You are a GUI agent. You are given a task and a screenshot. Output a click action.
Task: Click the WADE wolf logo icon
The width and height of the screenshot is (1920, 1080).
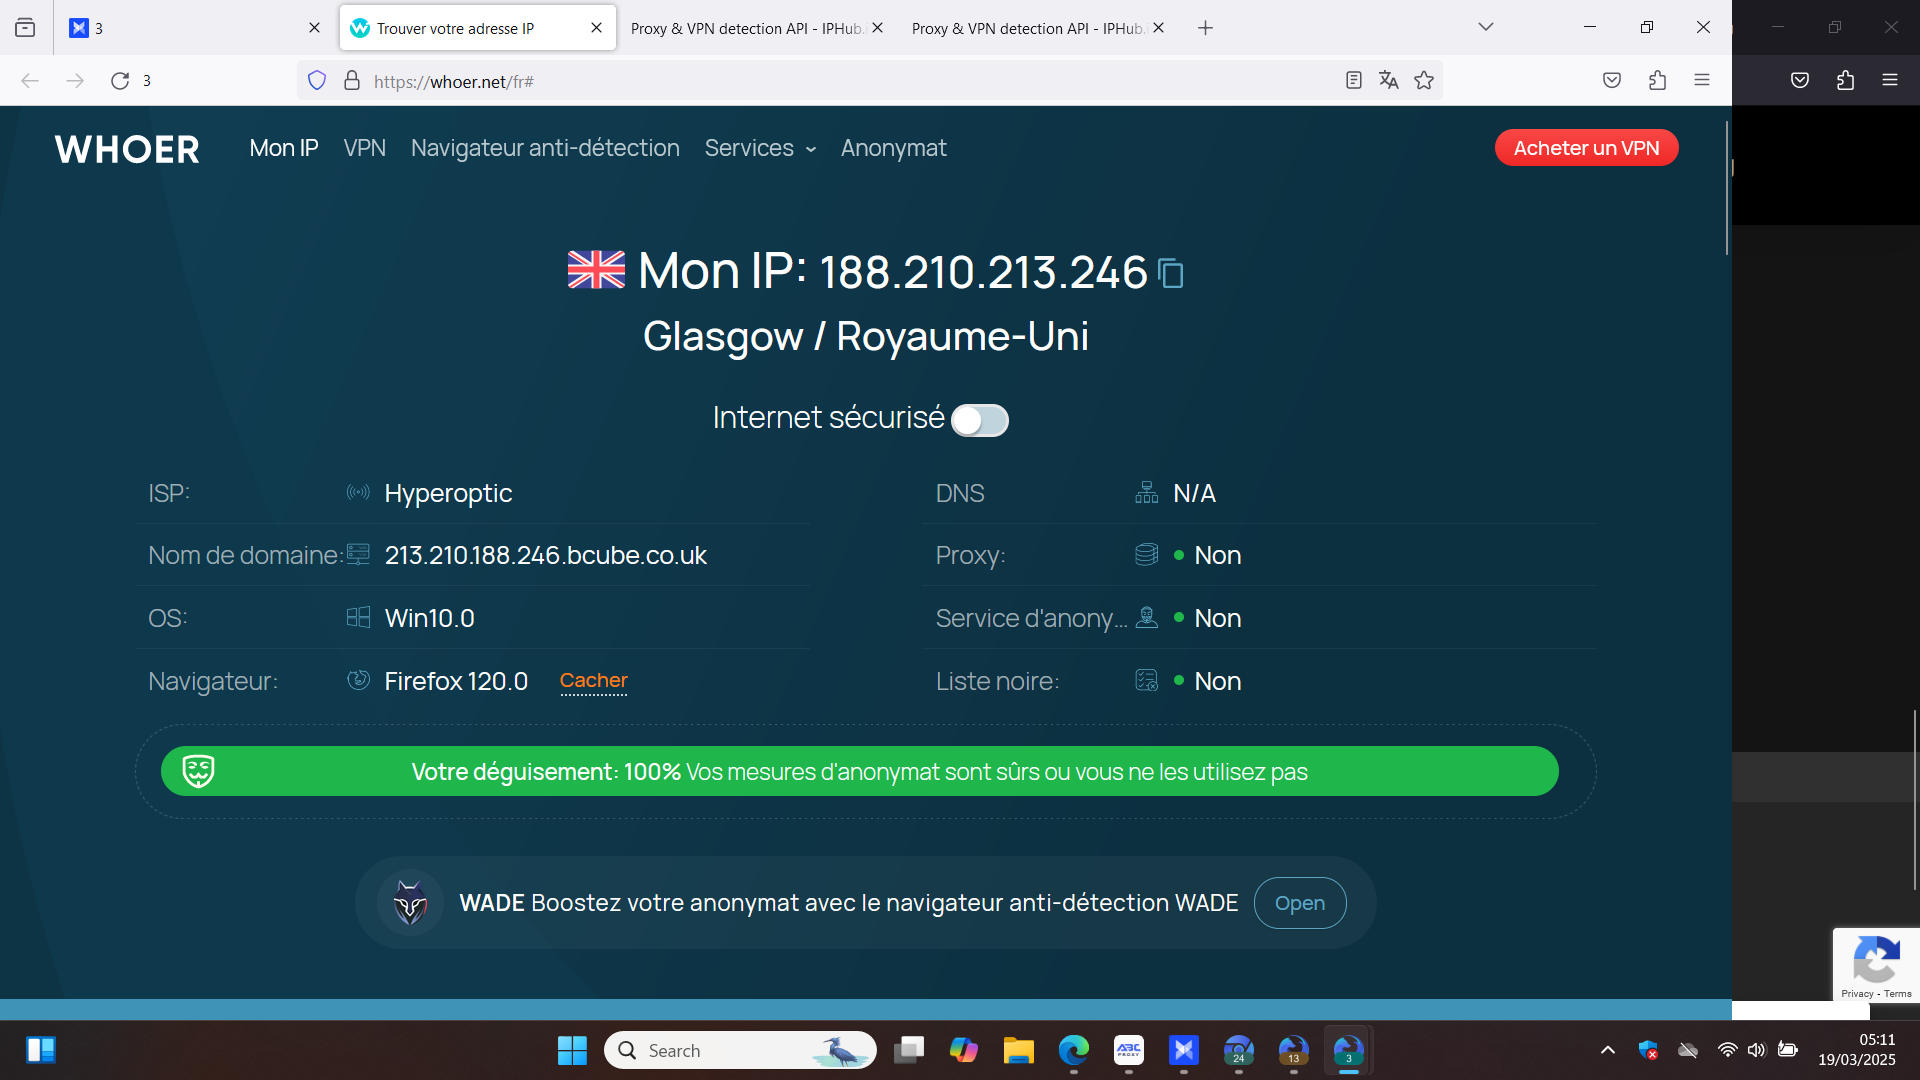(x=410, y=903)
